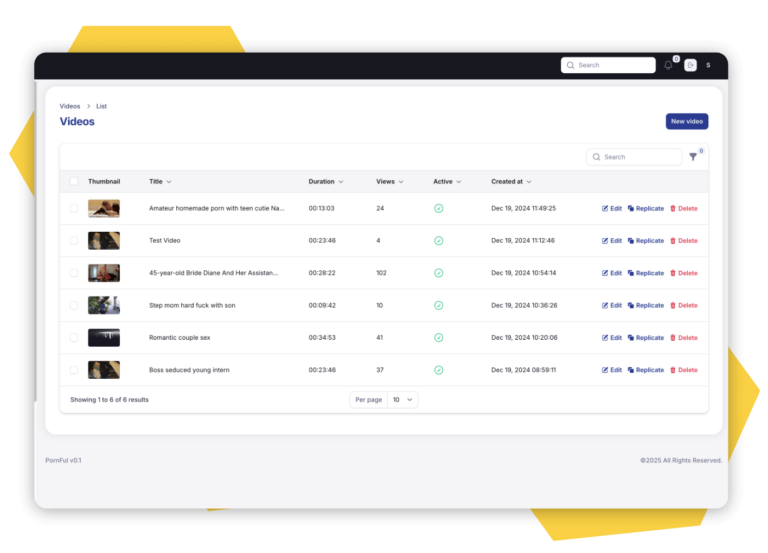This screenshot has width=768, height=553.
Task: Edit the row created at 11:49:25
Action: pyautogui.click(x=612, y=208)
